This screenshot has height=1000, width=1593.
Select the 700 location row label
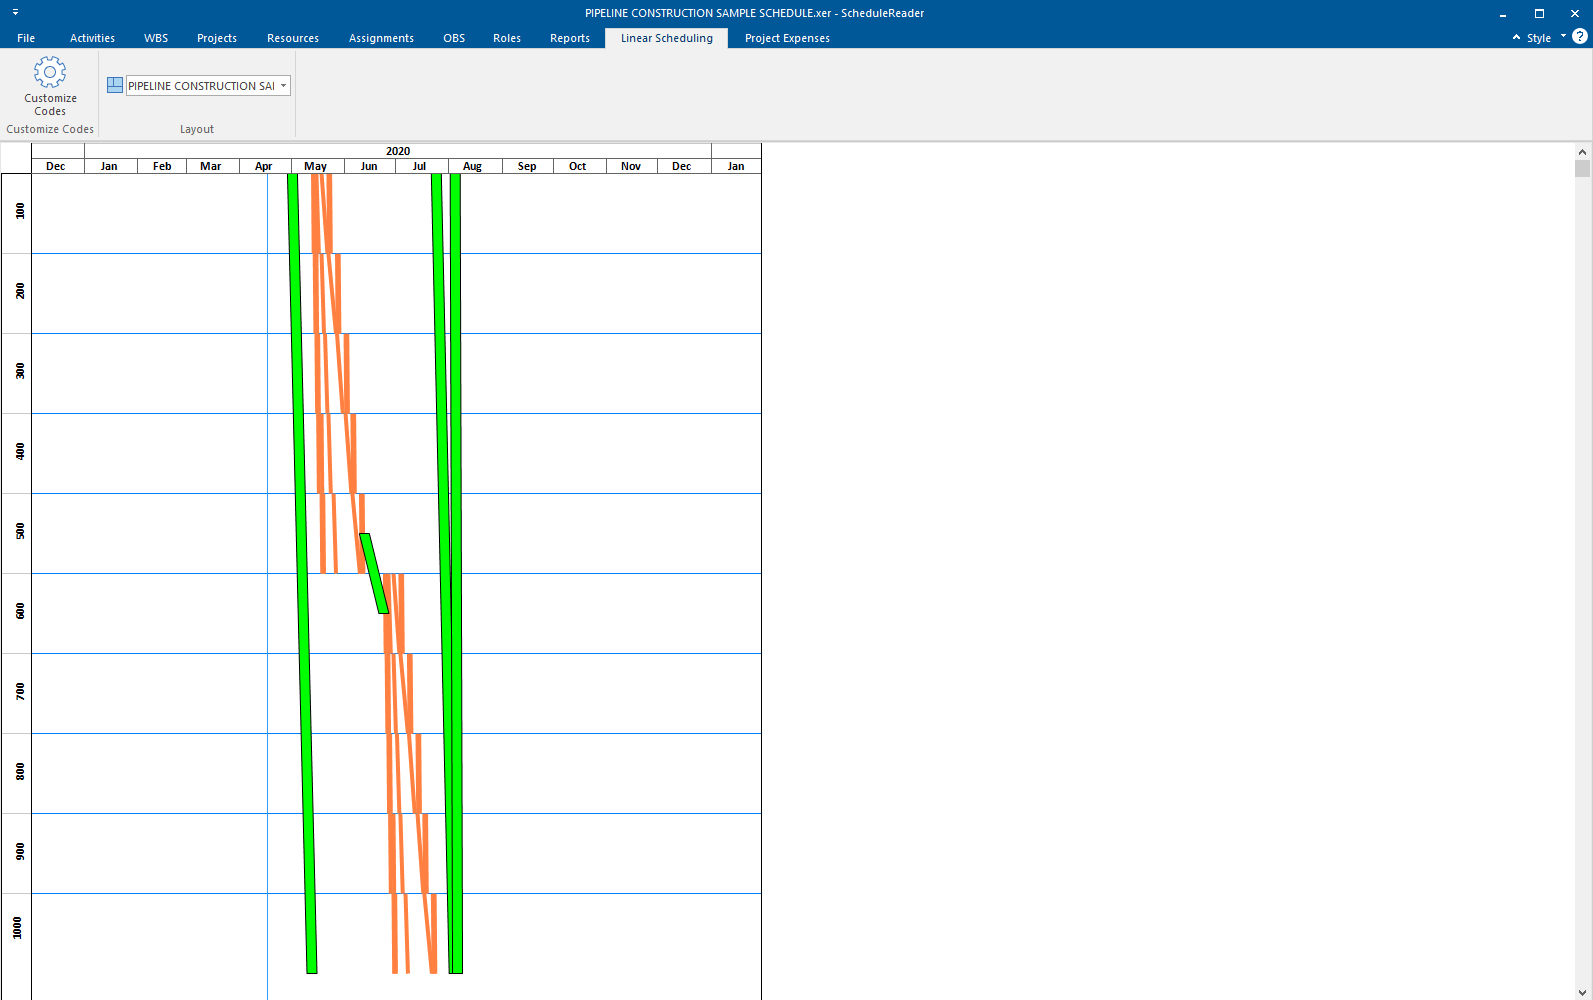pyautogui.click(x=20, y=692)
